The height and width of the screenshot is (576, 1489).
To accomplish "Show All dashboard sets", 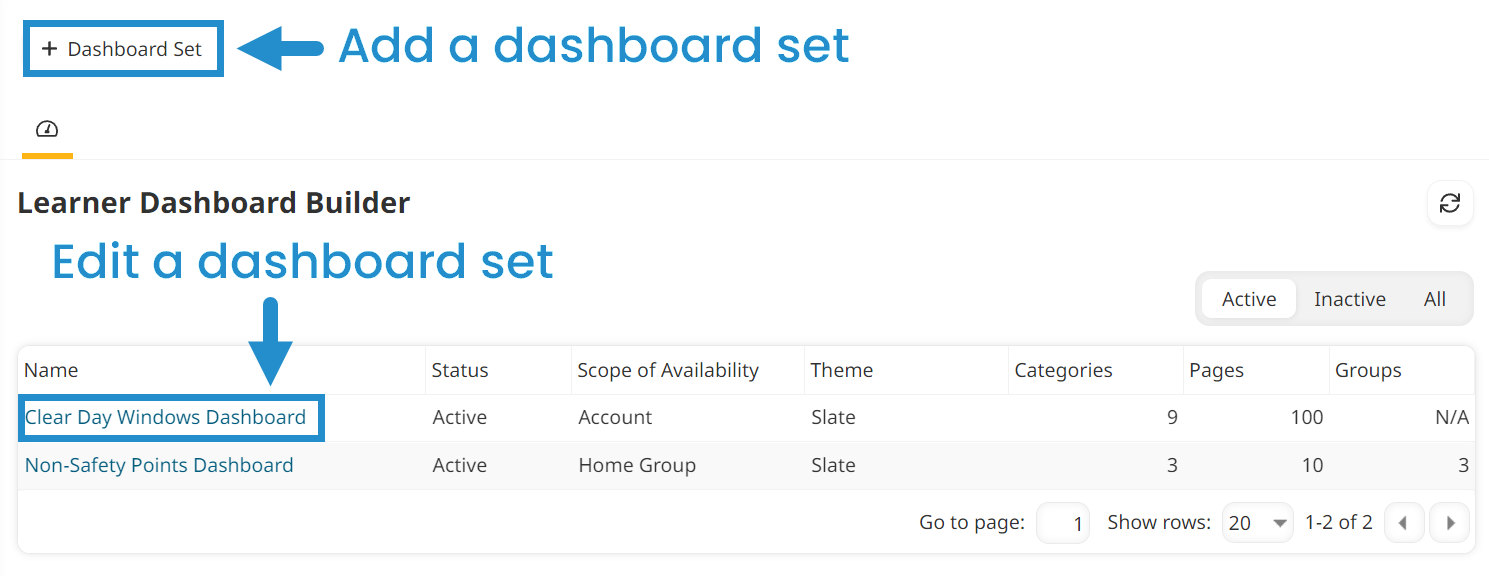I will click(x=1435, y=299).
